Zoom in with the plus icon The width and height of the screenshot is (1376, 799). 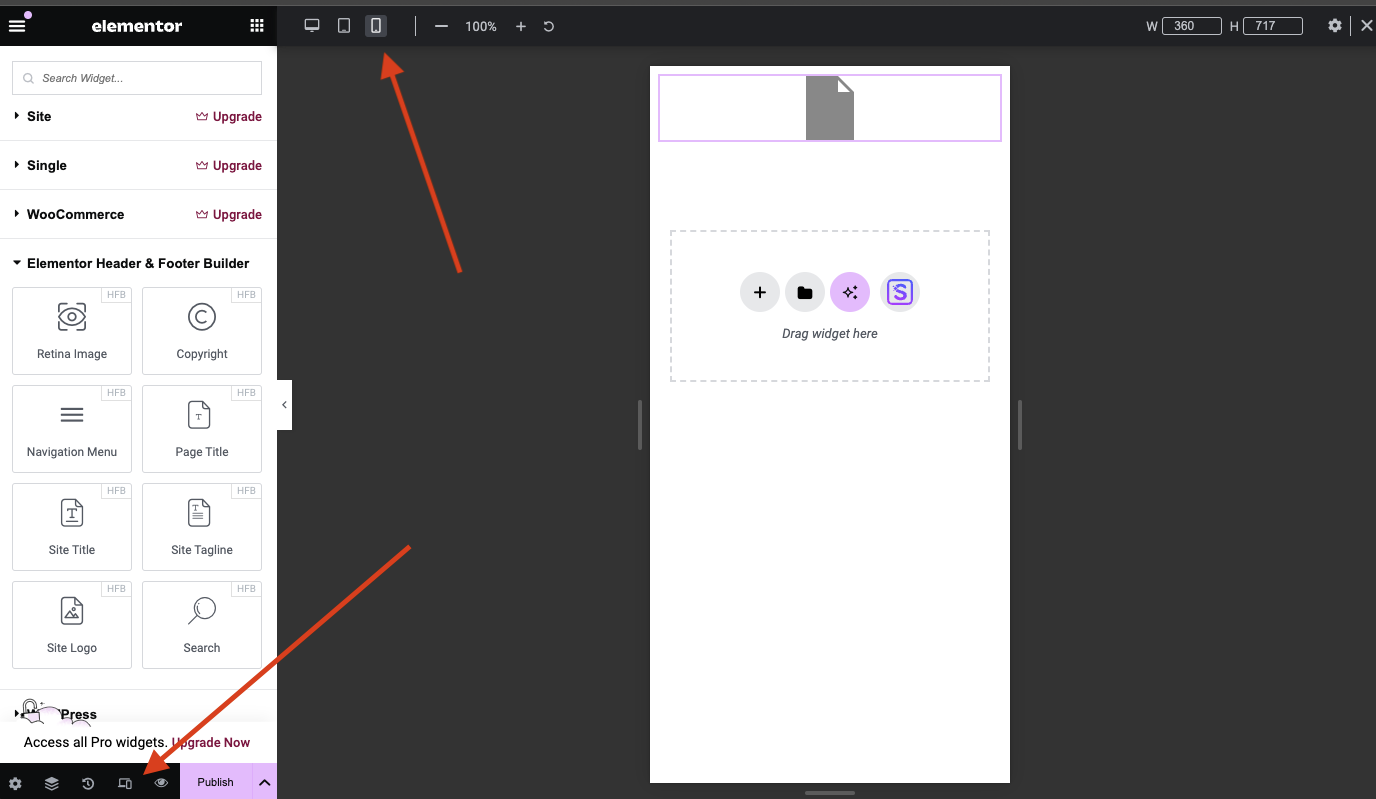point(520,26)
